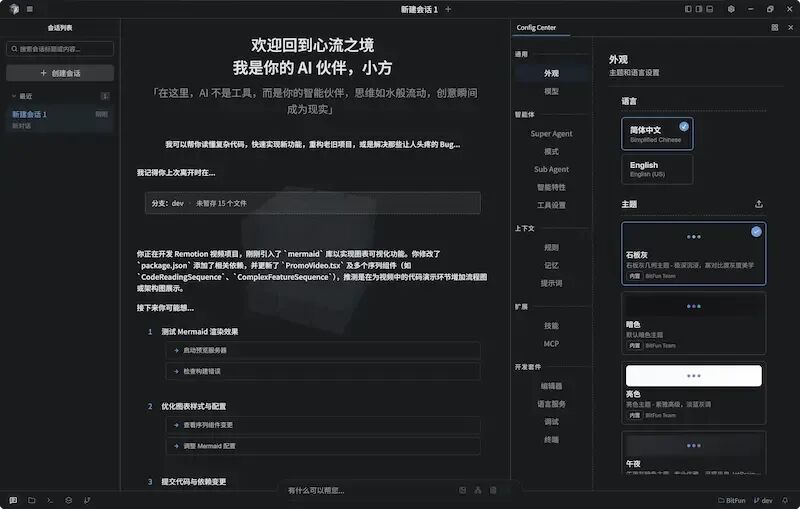This screenshot has width=800, height=509.
Task: Open the hamburger menu beside the logo
Action: point(30,9)
